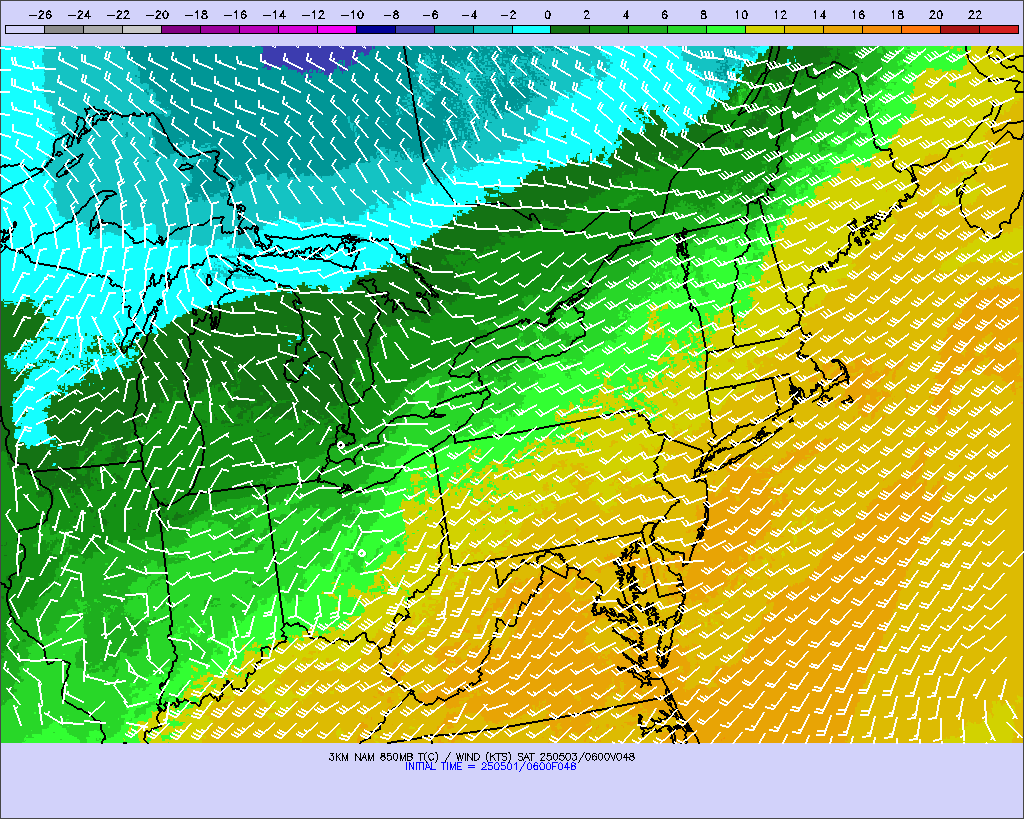Click the bright green swatch between 8 and 10
1024x819 pixels.
tap(726, 29)
